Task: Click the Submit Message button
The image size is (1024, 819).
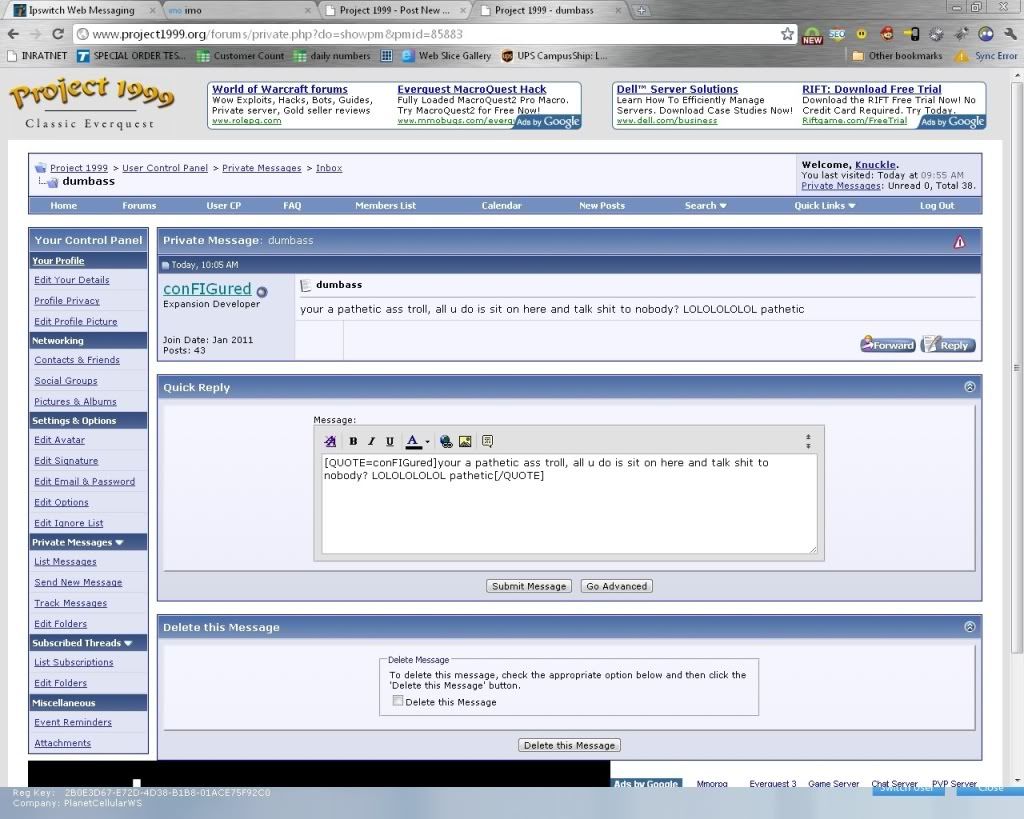Action: pos(529,586)
